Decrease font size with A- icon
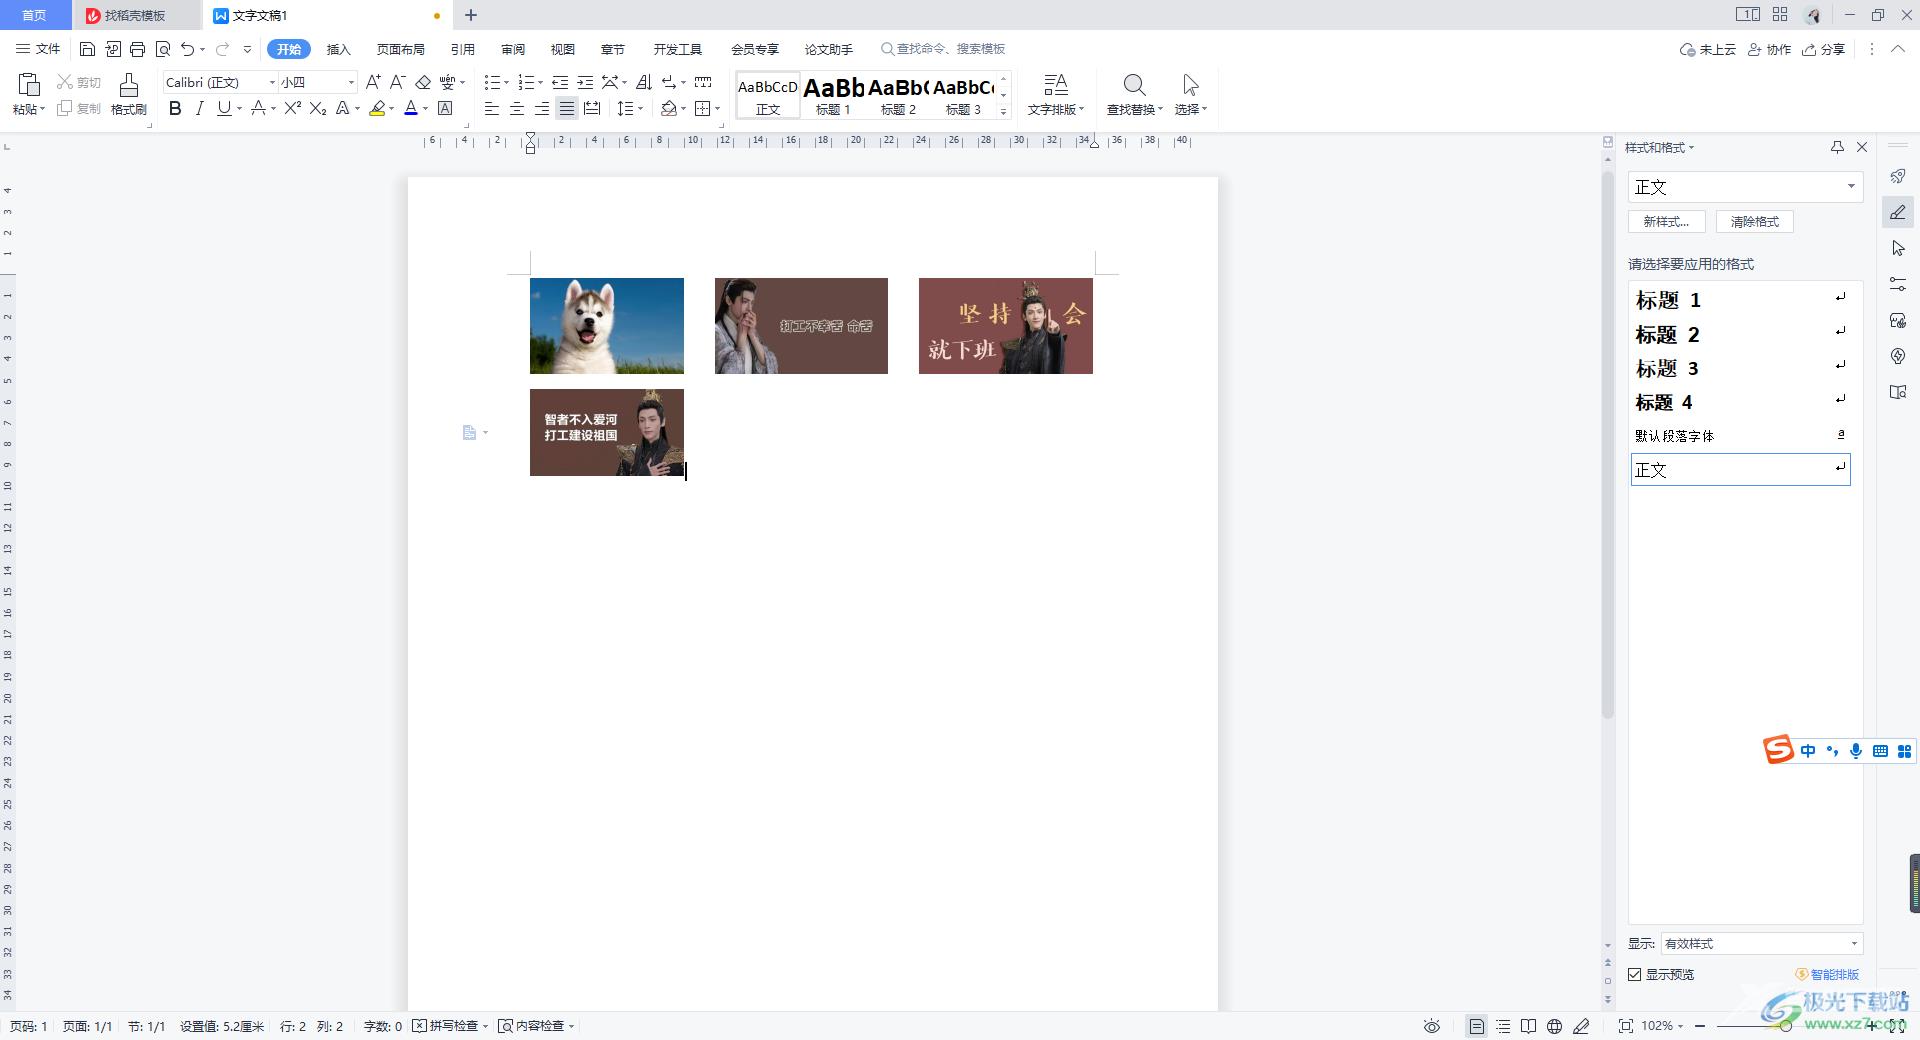Viewport: 1920px width, 1040px height. pos(397,82)
